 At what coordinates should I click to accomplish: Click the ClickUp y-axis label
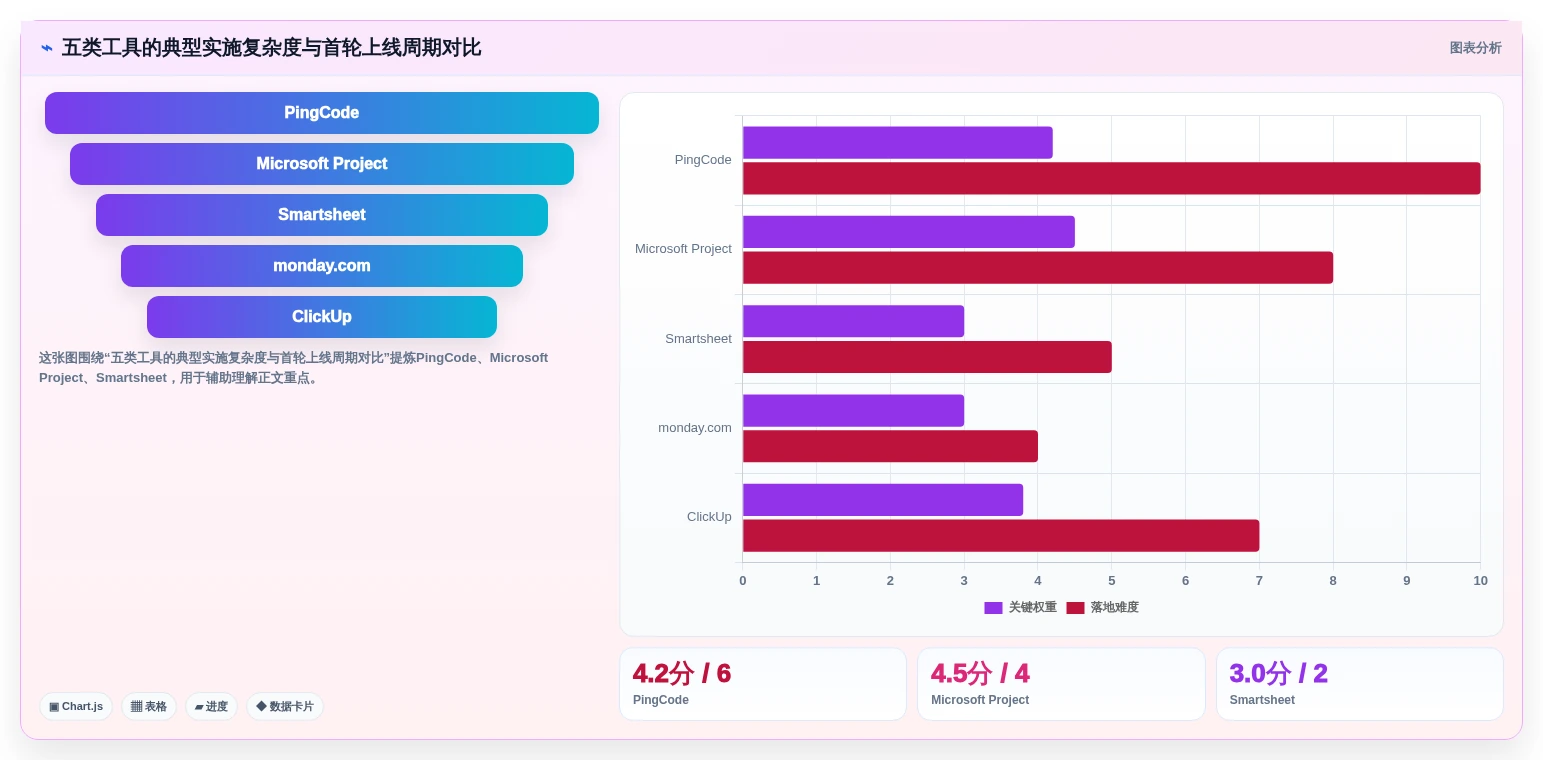(709, 517)
